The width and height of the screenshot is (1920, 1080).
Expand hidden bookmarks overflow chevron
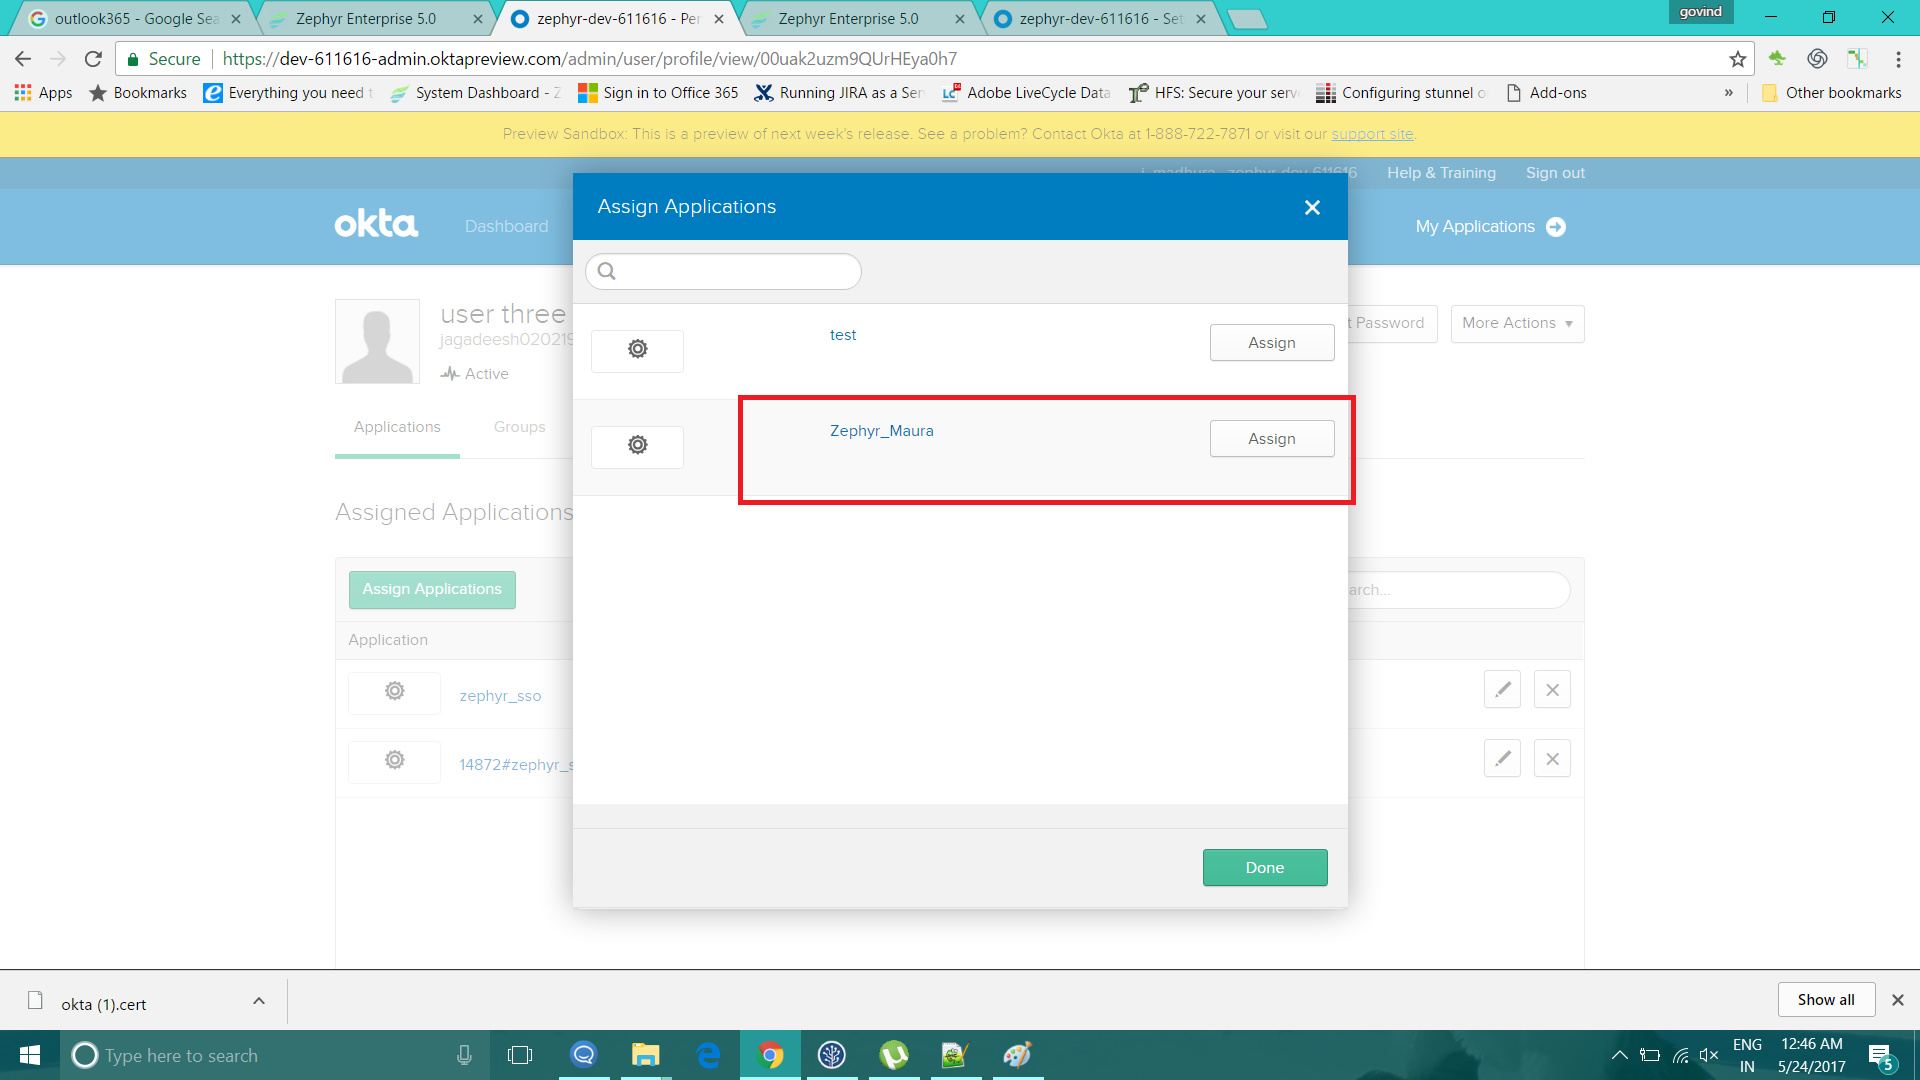[1728, 93]
